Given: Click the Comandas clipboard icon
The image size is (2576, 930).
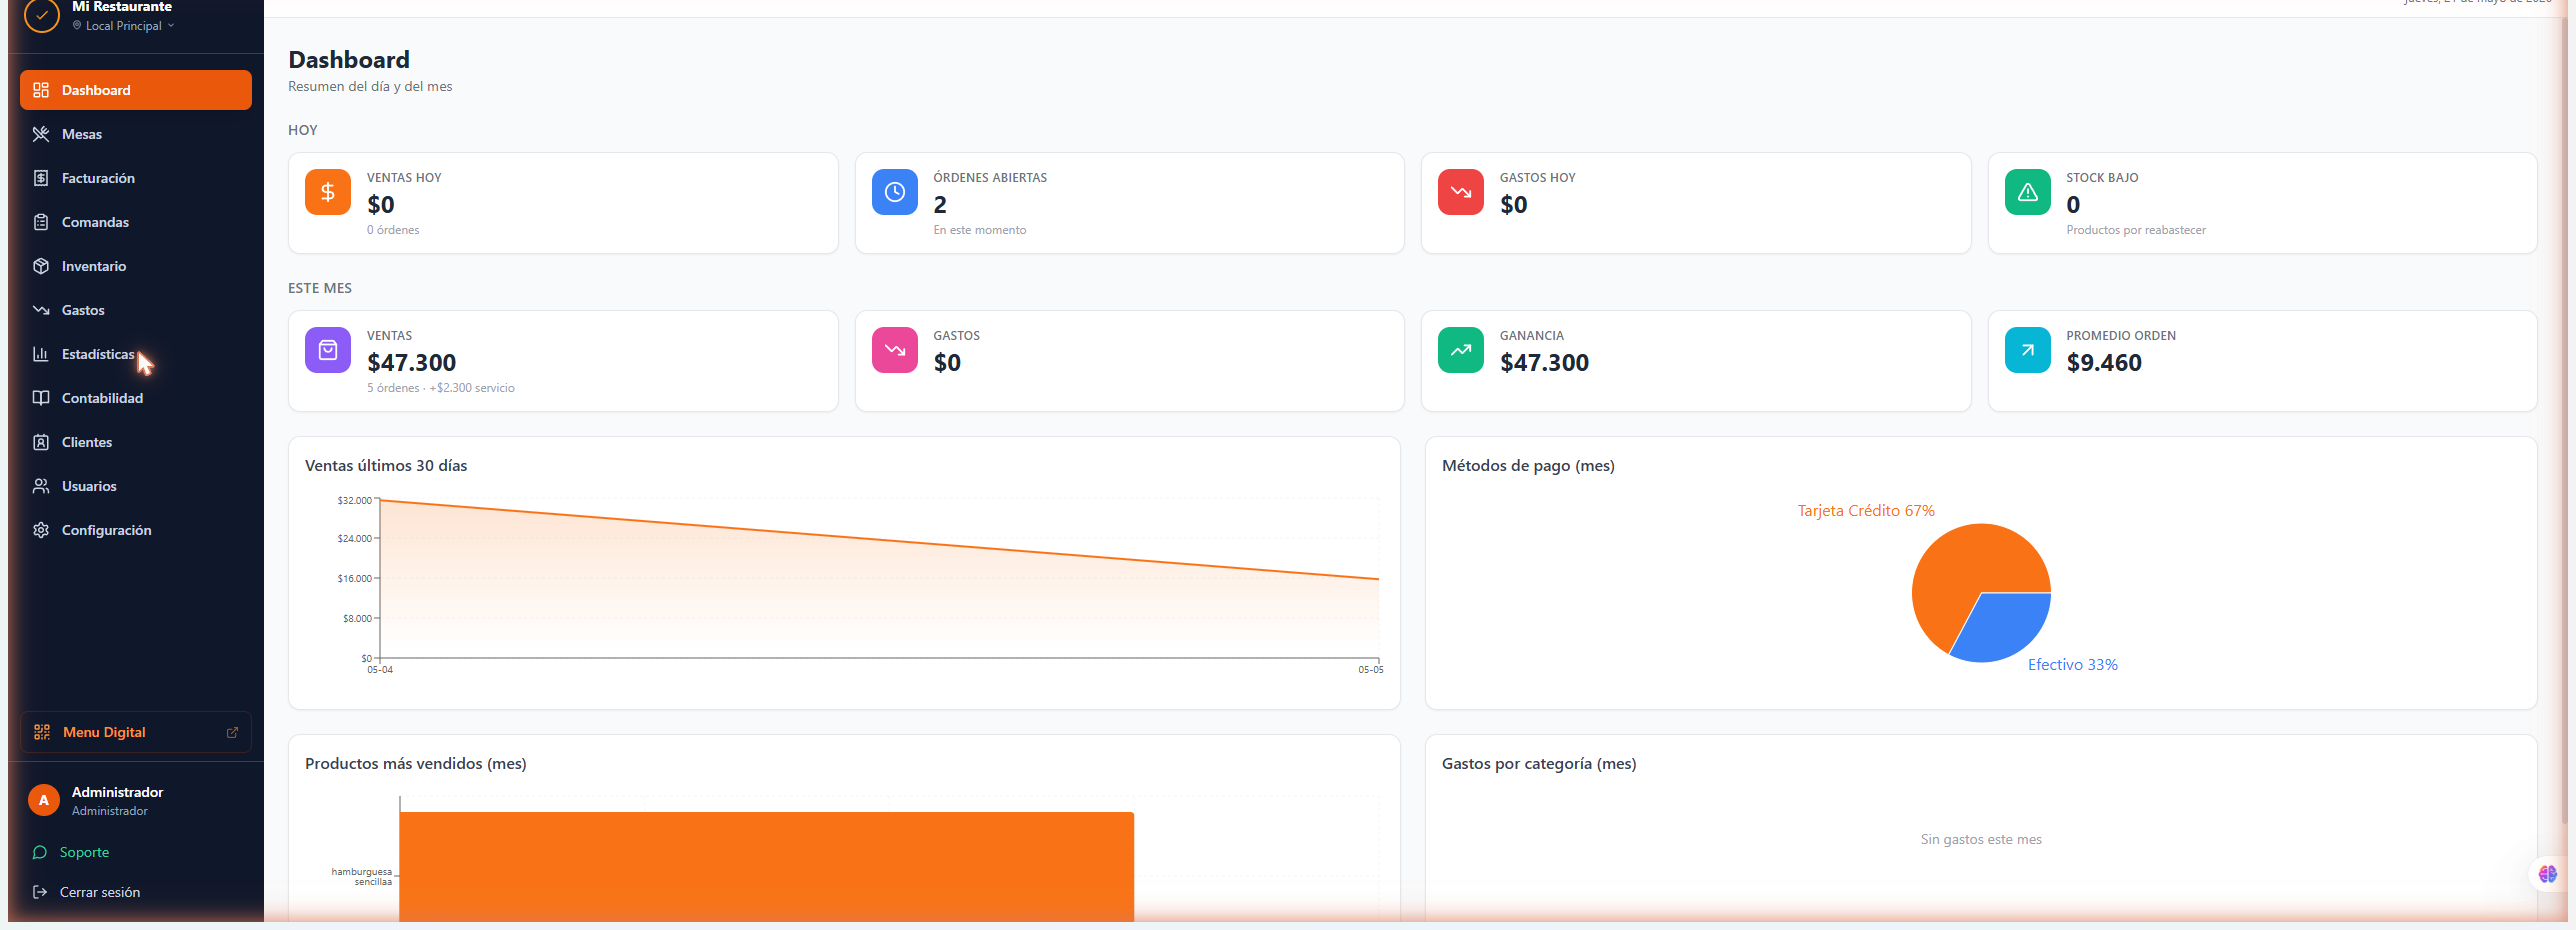Looking at the screenshot, I should (x=41, y=222).
